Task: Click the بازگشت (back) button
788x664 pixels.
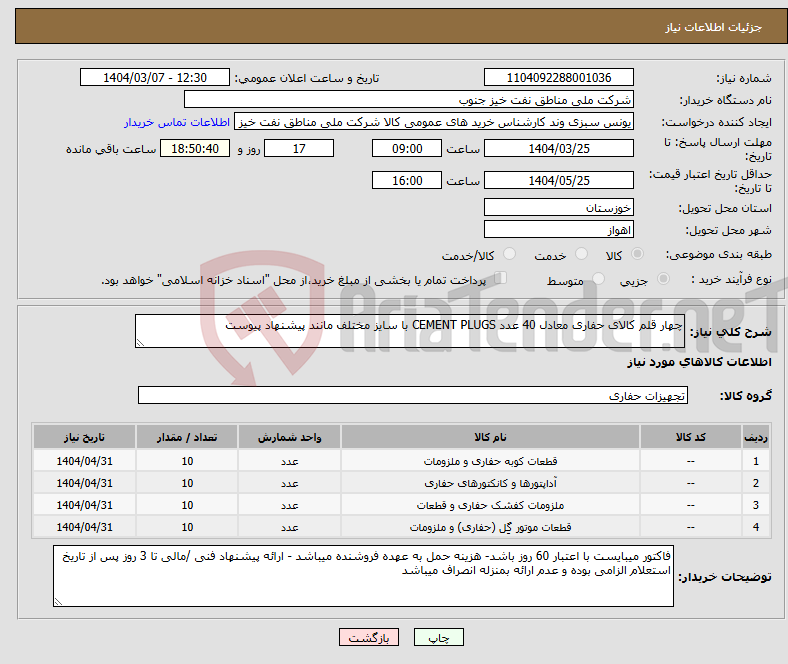Action: point(369,638)
